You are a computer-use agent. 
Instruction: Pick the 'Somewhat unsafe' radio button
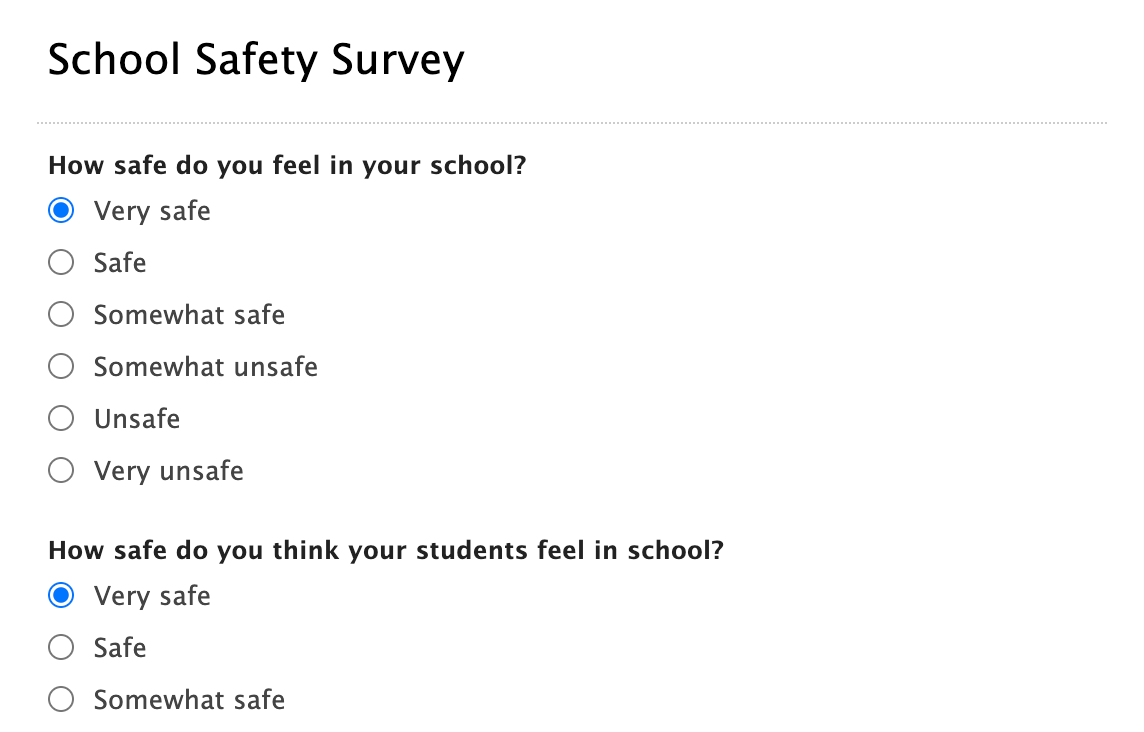point(61,367)
